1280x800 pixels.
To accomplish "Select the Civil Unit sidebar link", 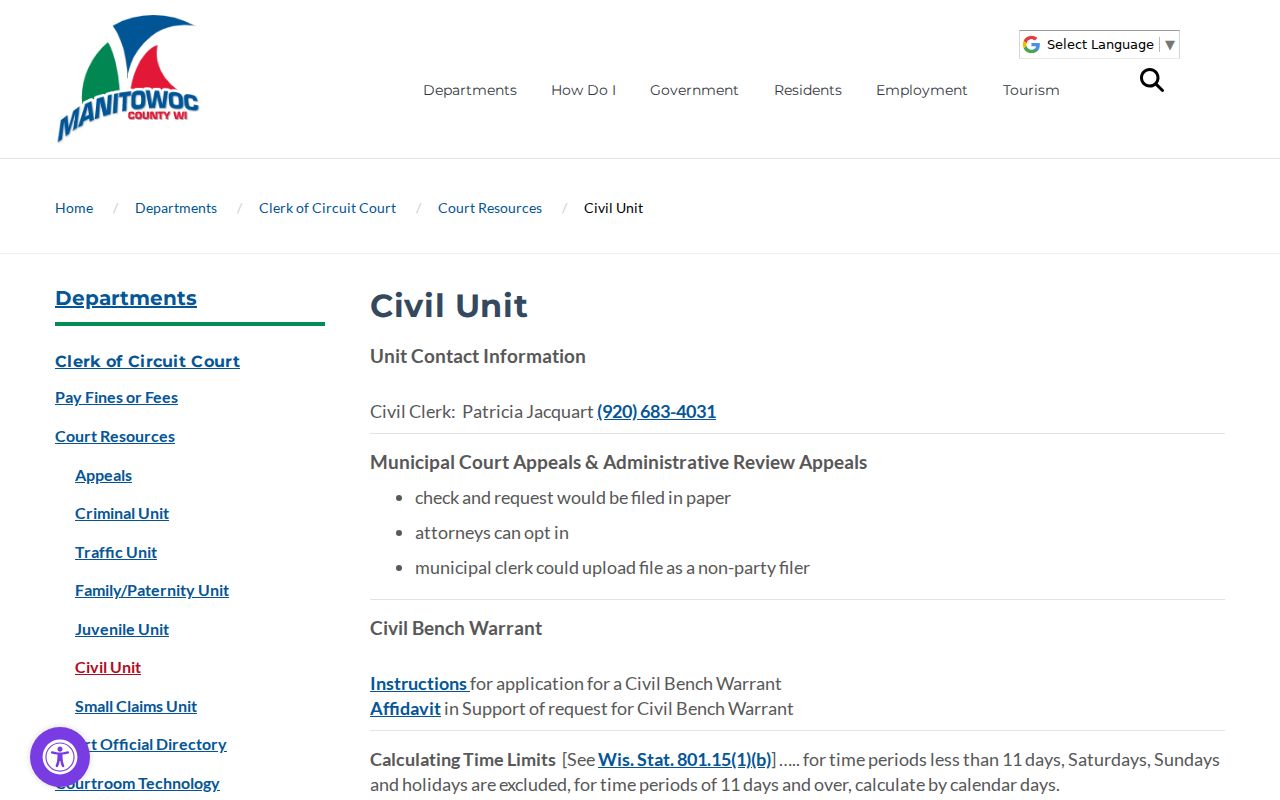I will click(108, 668).
